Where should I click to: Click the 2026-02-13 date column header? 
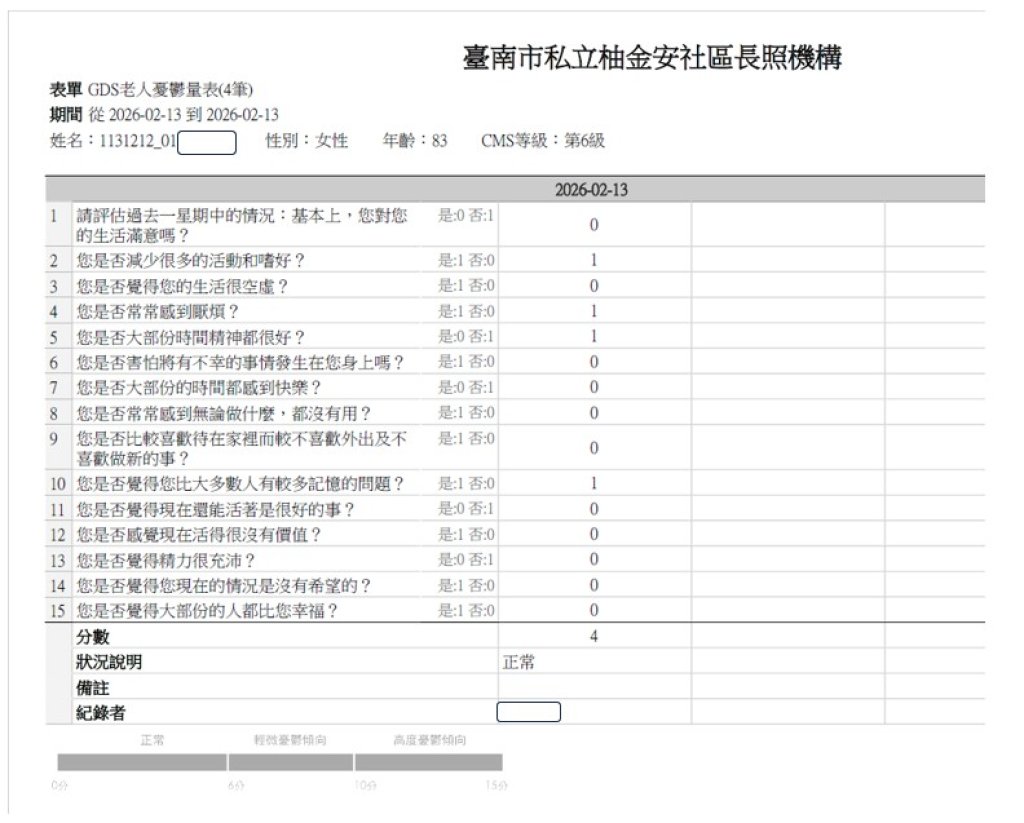tap(593, 190)
